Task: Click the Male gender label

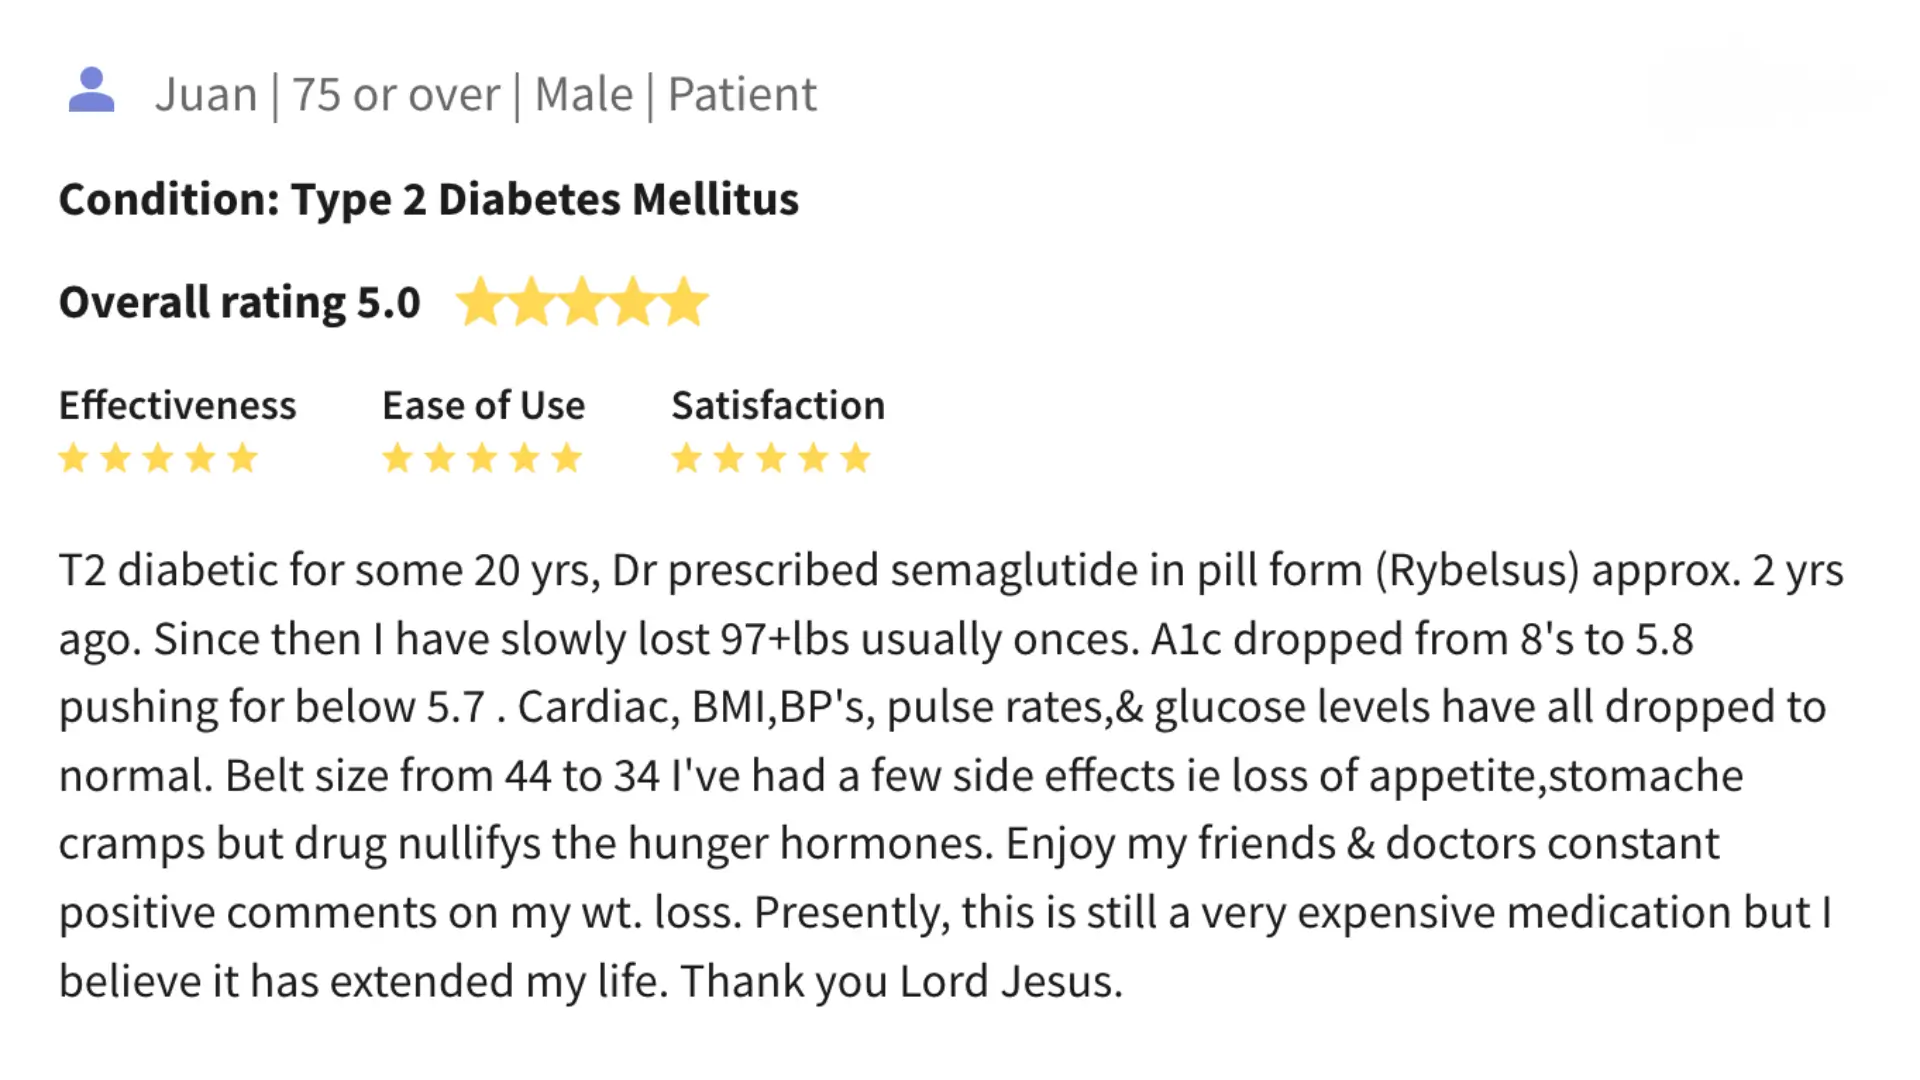Action: (584, 95)
